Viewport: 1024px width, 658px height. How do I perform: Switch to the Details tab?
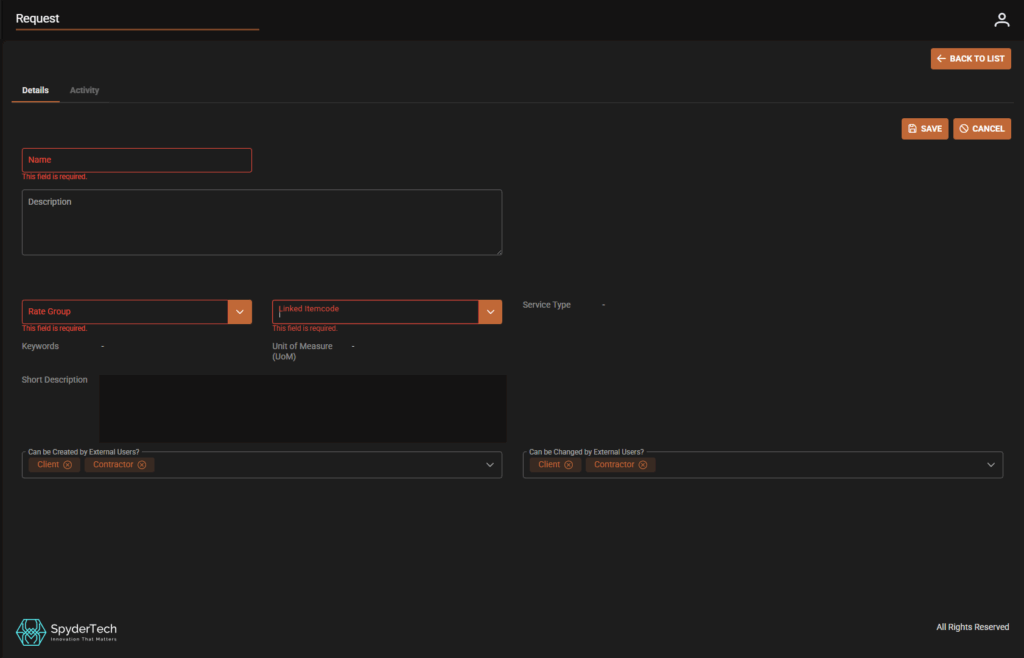pyautogui.click(x=35, y=91)
